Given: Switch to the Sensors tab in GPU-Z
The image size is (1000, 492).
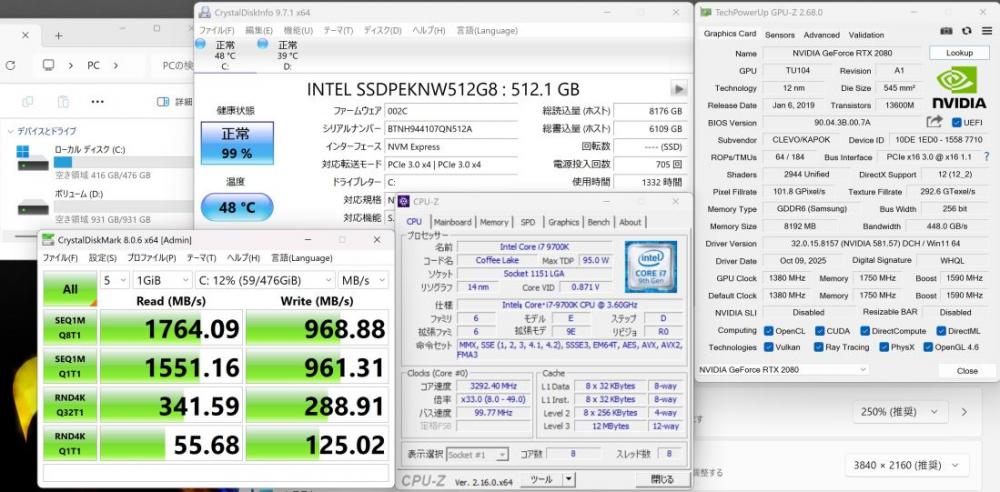Looking at the screenshot, I should [779, 34].
